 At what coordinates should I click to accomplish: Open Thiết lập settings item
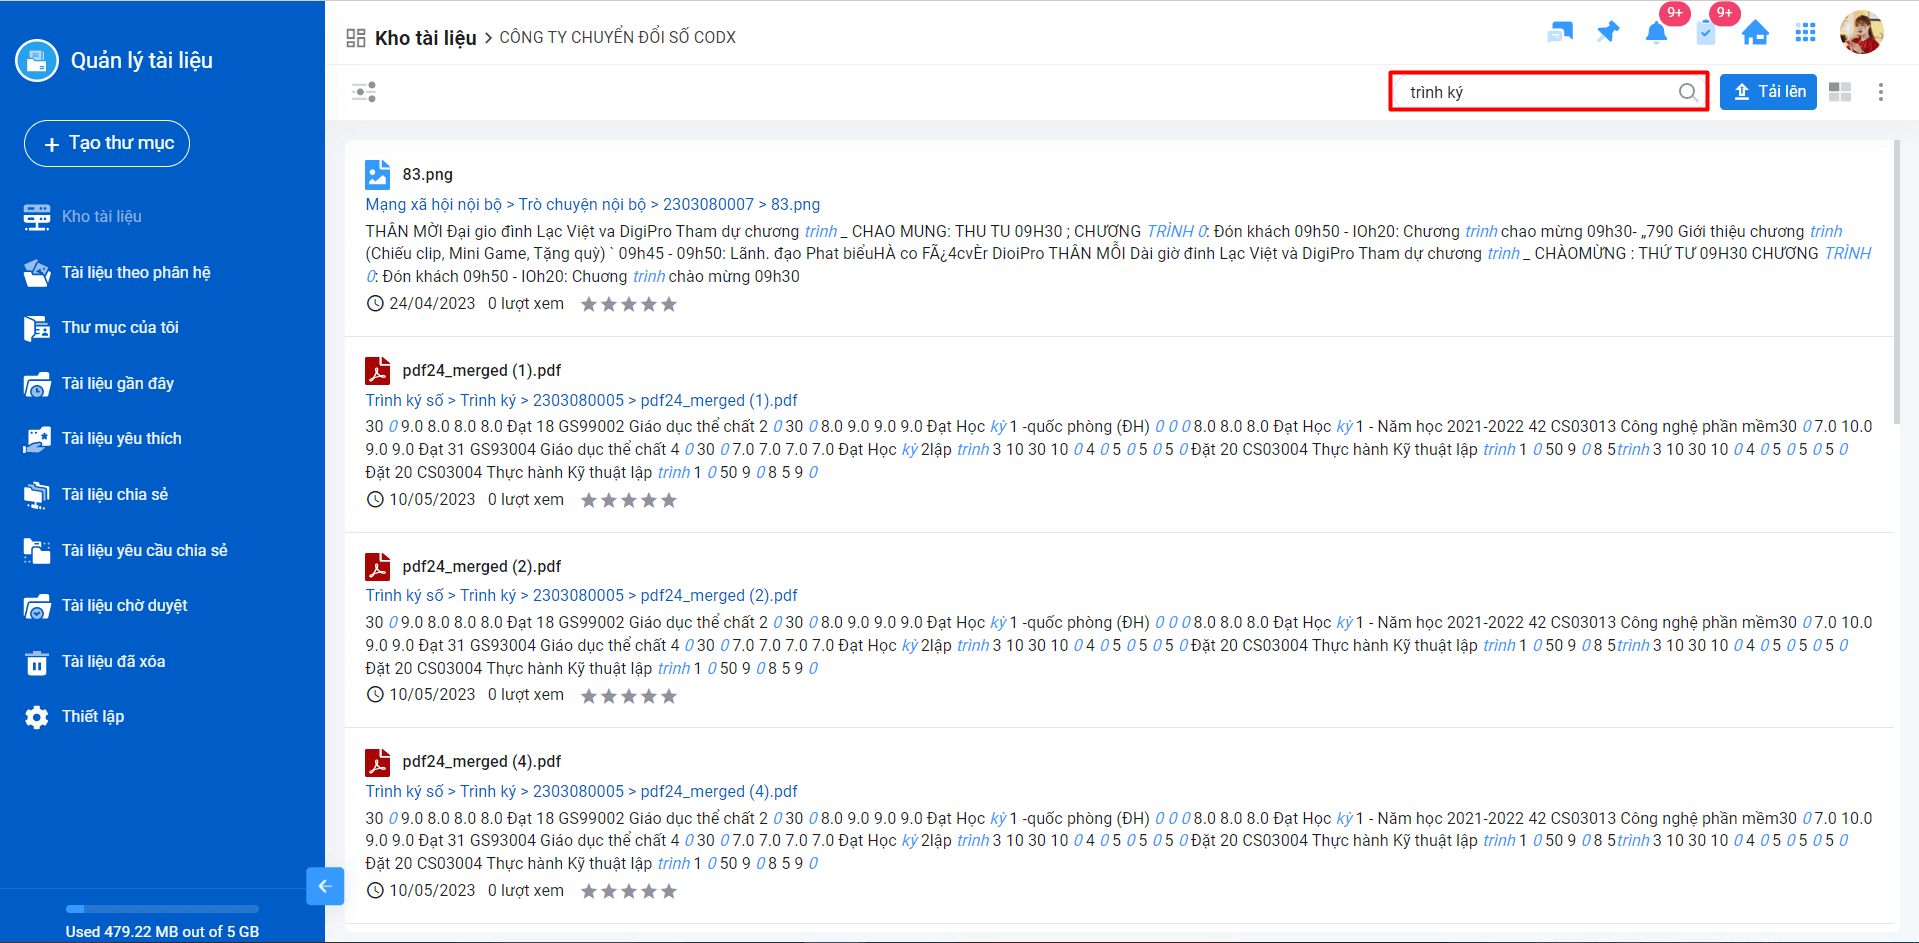[x=93, y=717]
